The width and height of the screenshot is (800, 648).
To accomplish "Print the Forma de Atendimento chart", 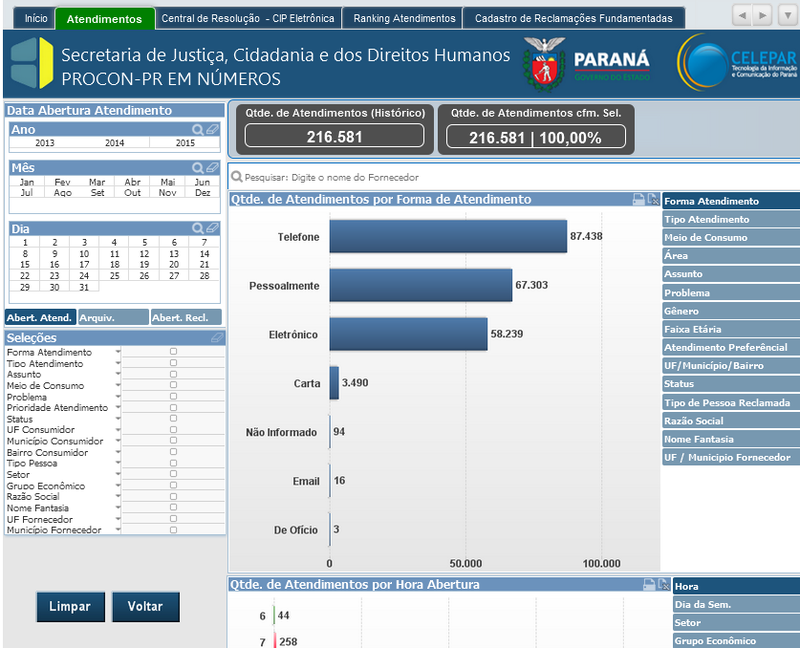I will pos(638,200).
